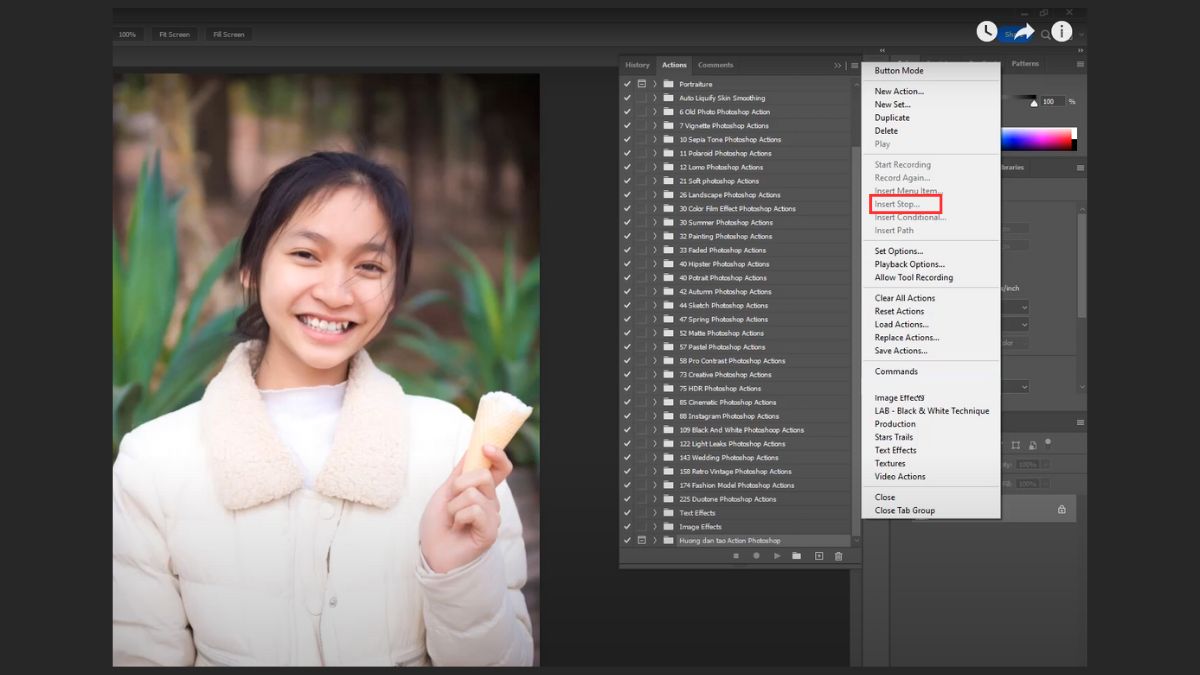
Task: Choose Duplicate from the panel menu
Action: (892, 118)
